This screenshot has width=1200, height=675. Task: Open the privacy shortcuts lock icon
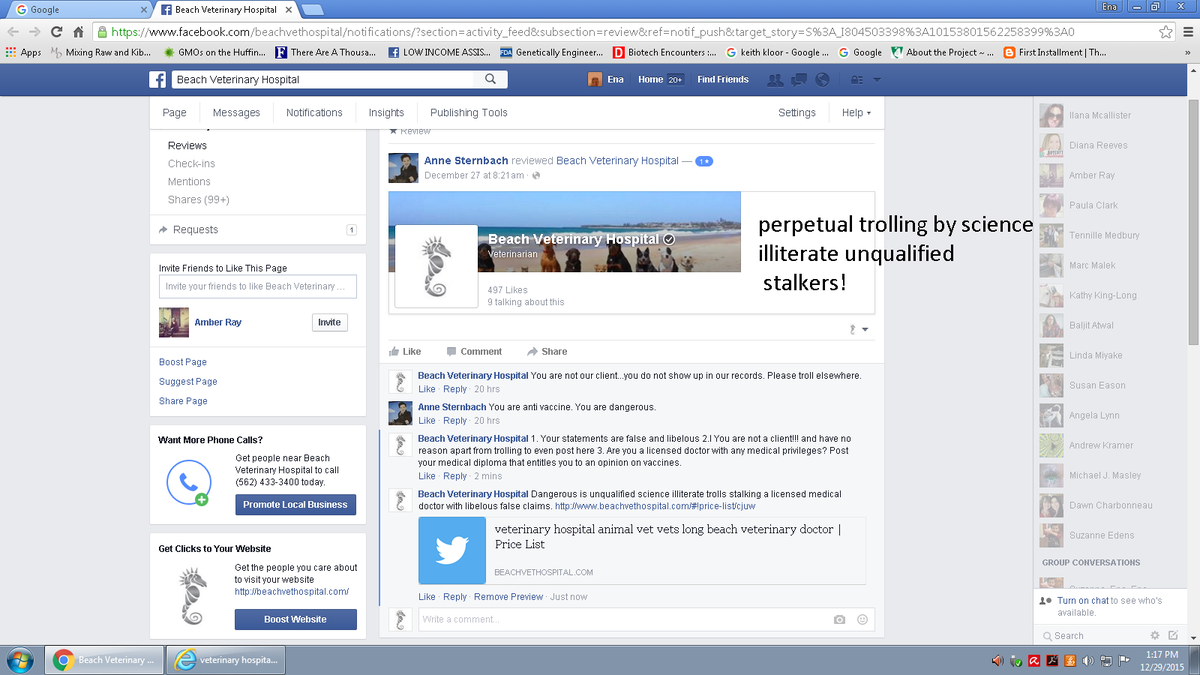[x=857, y=79]
